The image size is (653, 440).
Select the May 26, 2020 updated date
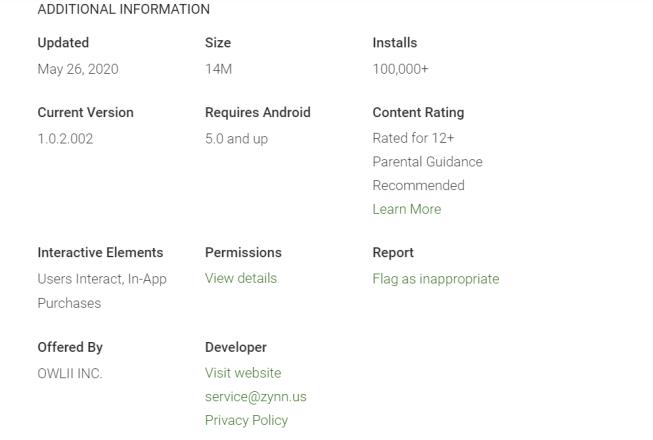[x=78, y=69]
